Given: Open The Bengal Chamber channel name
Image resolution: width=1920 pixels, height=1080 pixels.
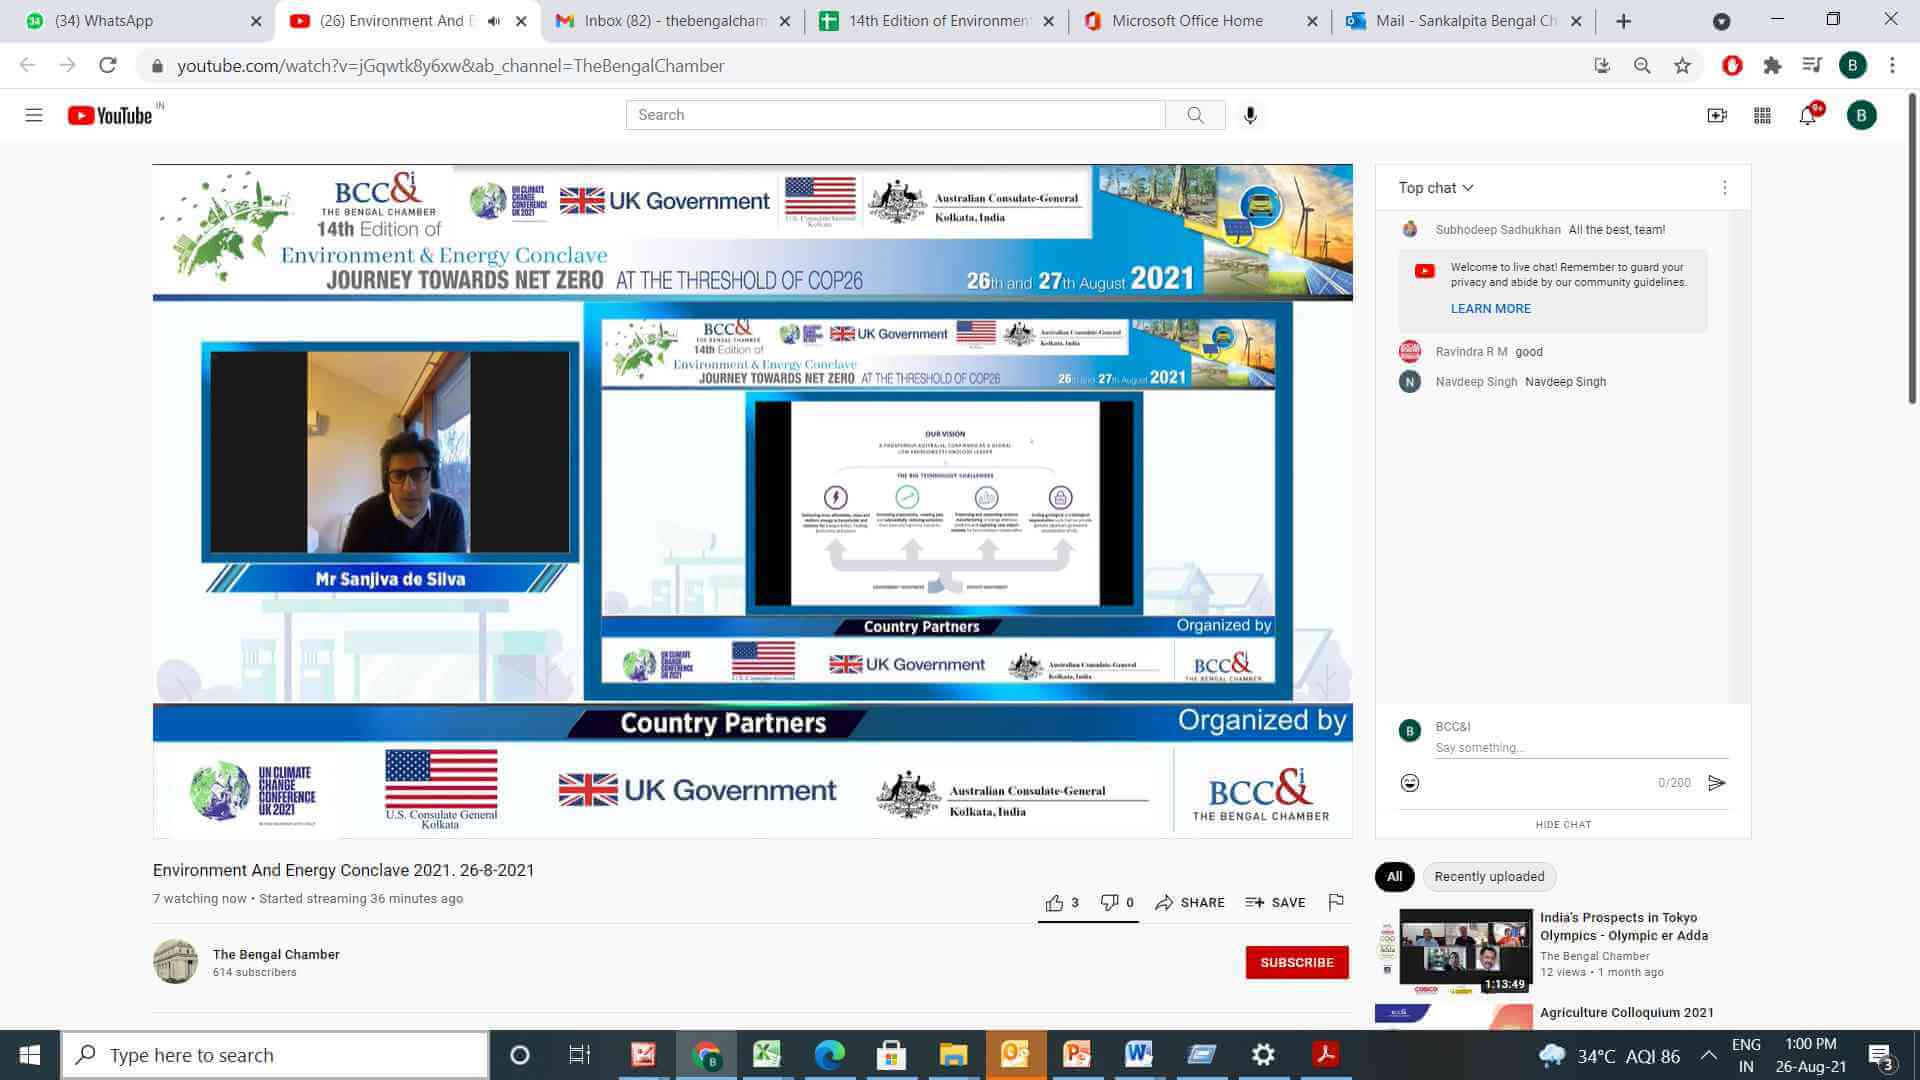Looking at the screenshot, I should coord(276,954).
